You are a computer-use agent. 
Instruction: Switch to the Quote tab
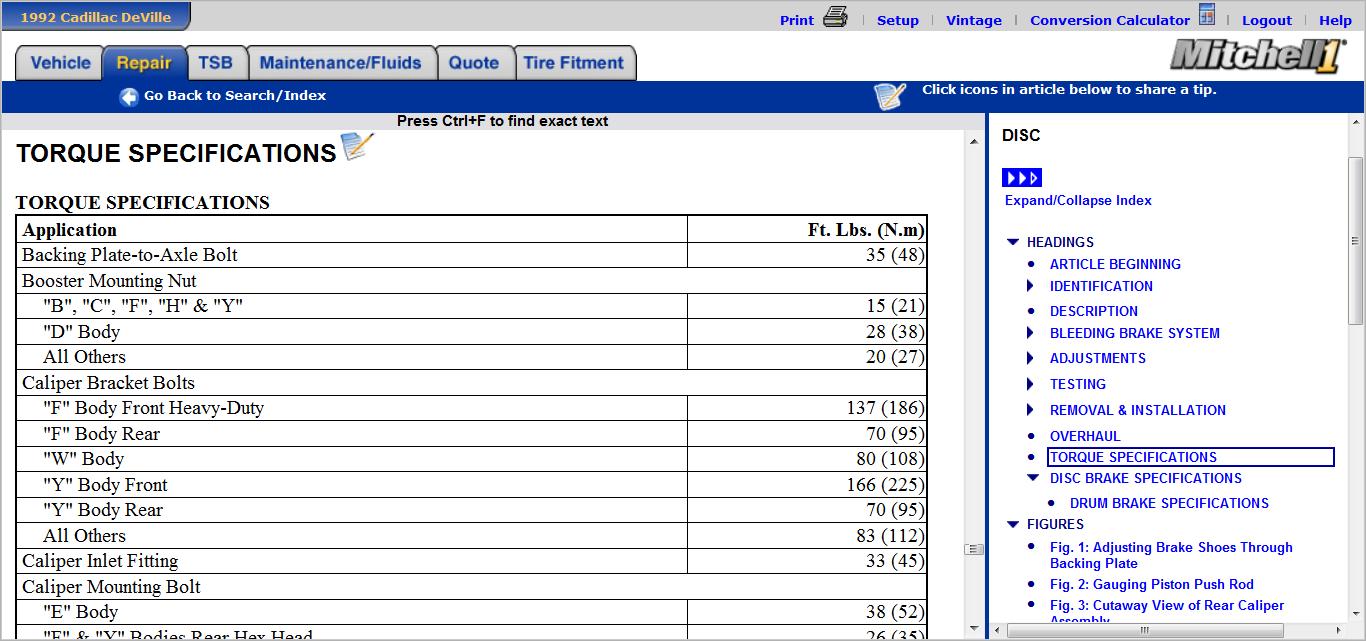click(x=474, y=63)
